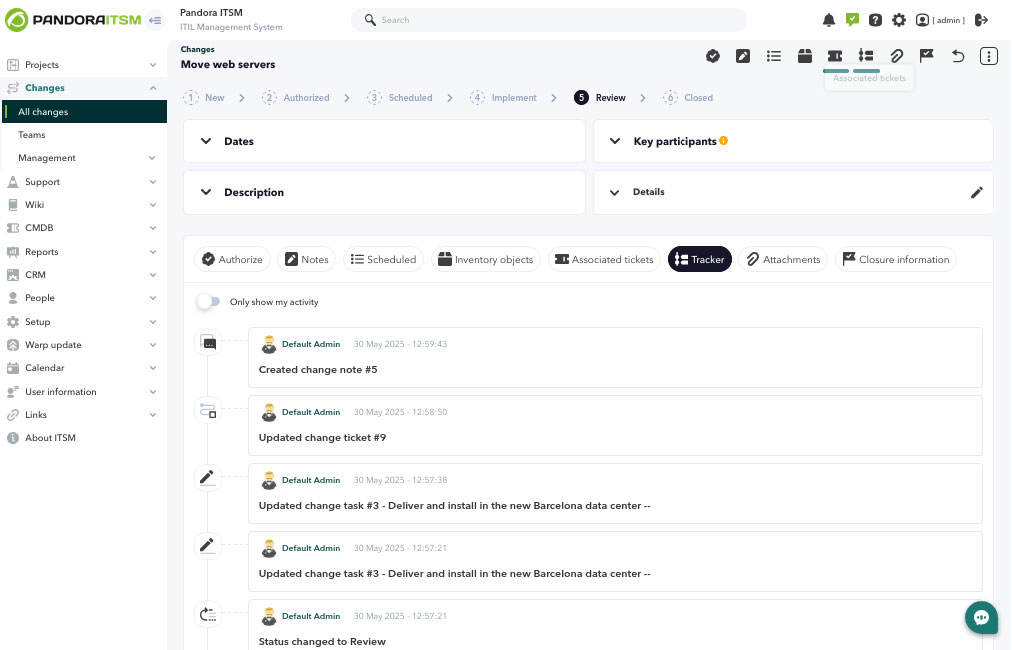Select workflow step 4 Implement
The height and width of the screenshot is (650, 1012).
(503, 97)
